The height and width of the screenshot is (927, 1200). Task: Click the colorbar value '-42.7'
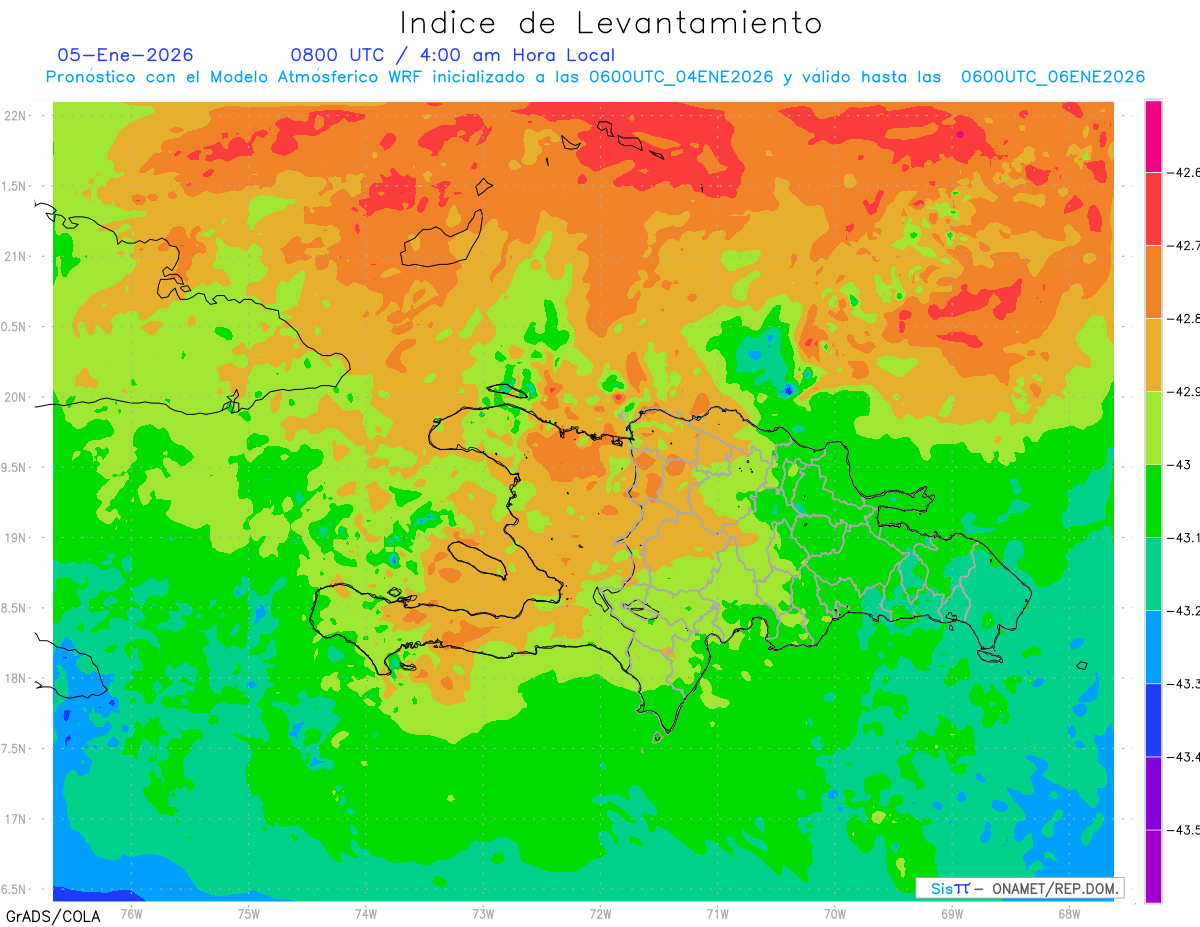[x=1184, y=246]
